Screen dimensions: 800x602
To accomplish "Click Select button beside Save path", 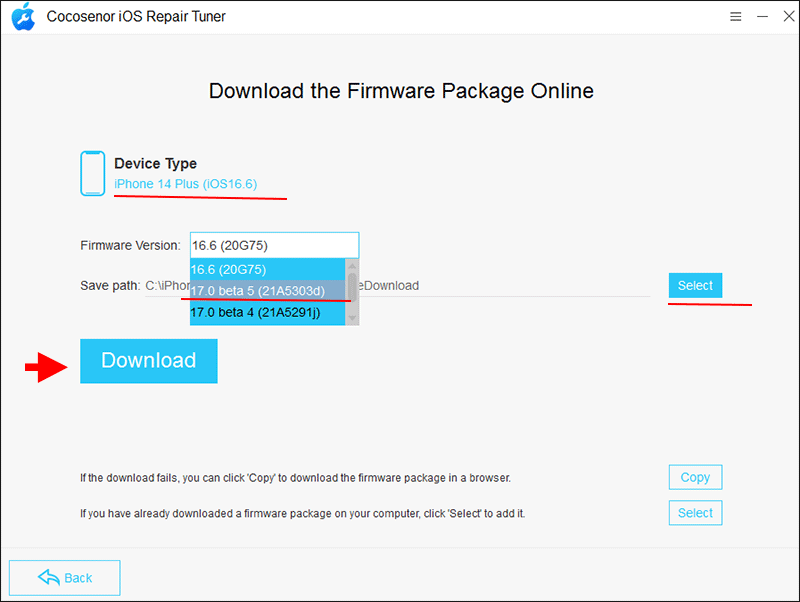I will [695, 285].
